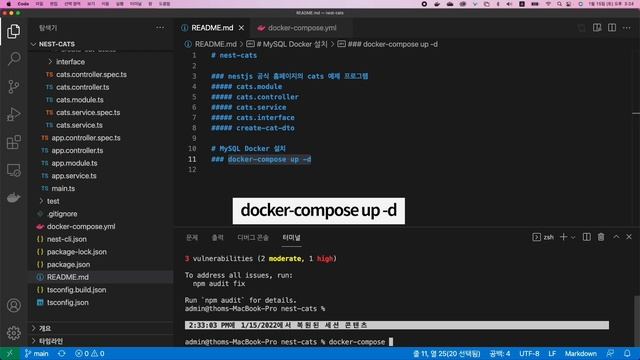Click MySQL Docker breadcrumb segment
Image resolution: width=640 pixels, height=360 pixels.
click(x=292, y=44)
